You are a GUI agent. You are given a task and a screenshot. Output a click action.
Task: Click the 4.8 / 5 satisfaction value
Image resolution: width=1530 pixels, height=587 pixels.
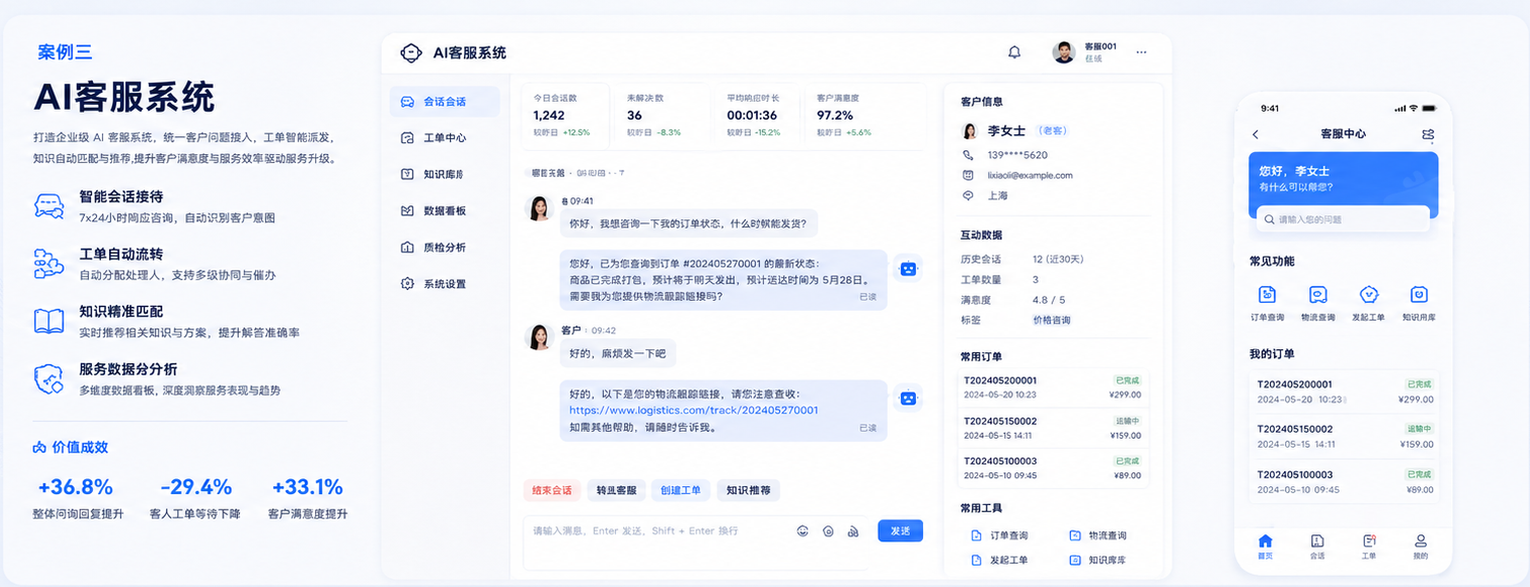1049,300
